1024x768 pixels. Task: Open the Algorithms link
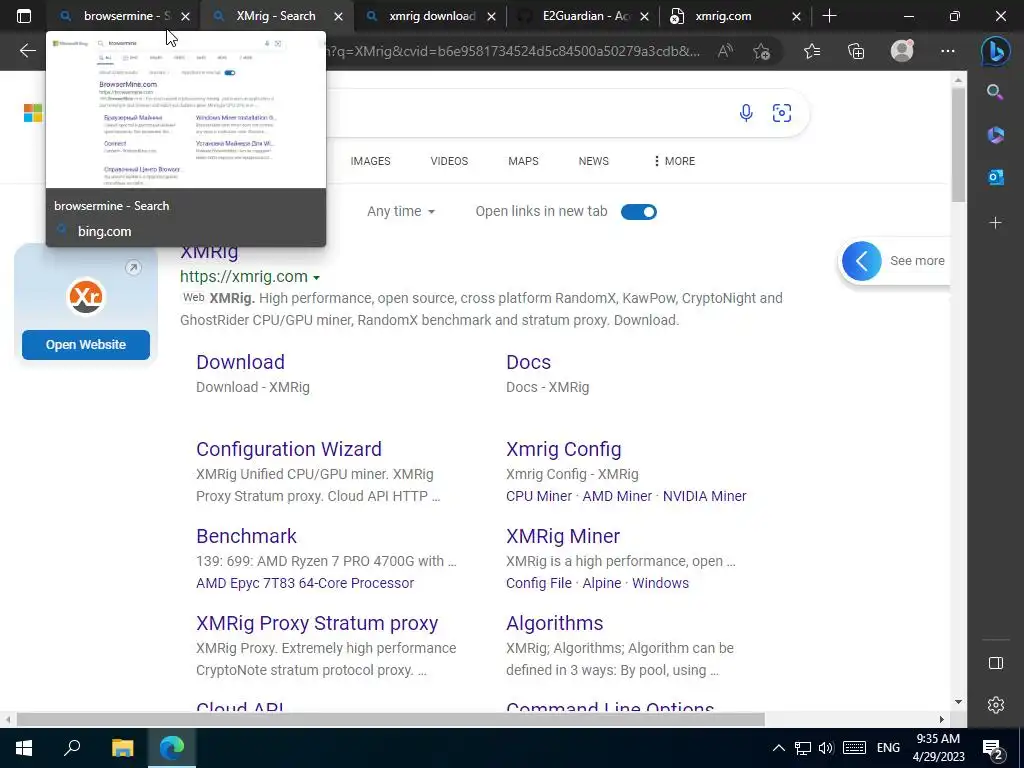point(554,623)
